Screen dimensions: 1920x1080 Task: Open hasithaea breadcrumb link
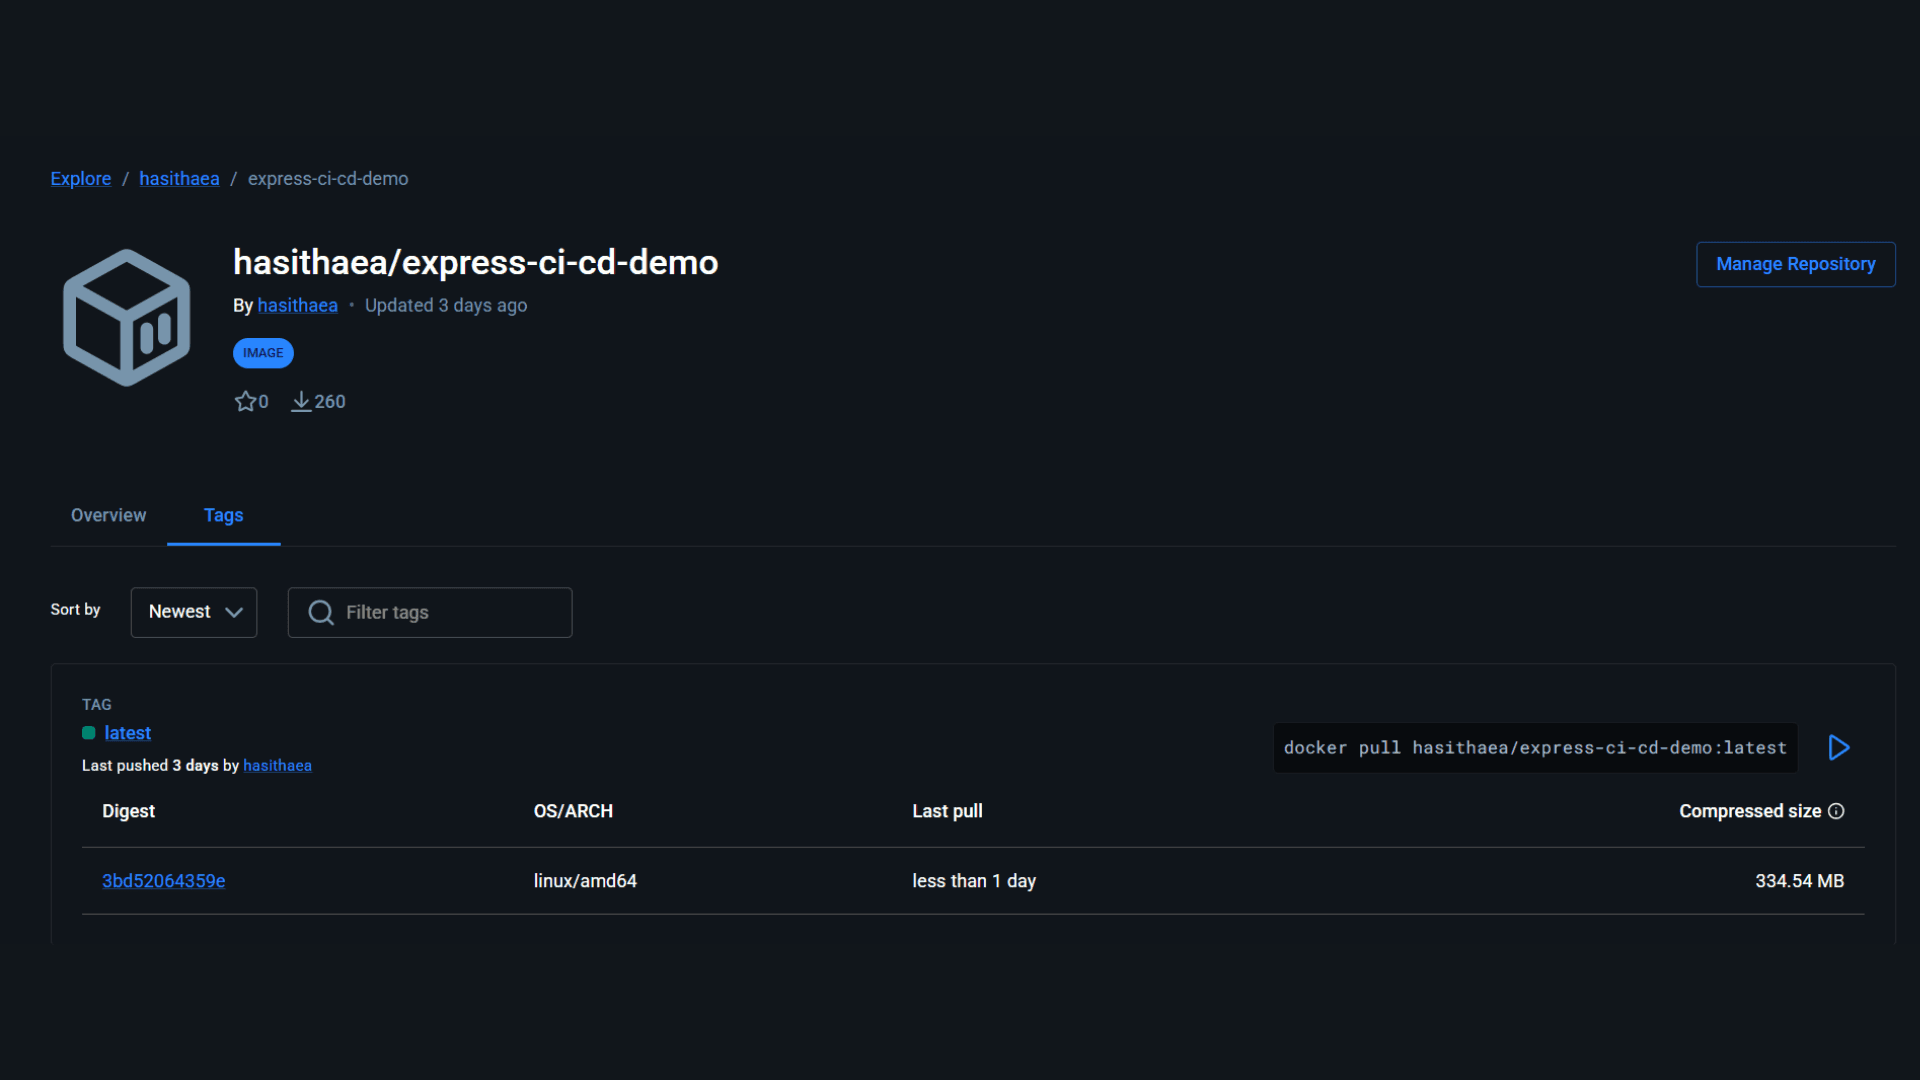pos(179,178)
